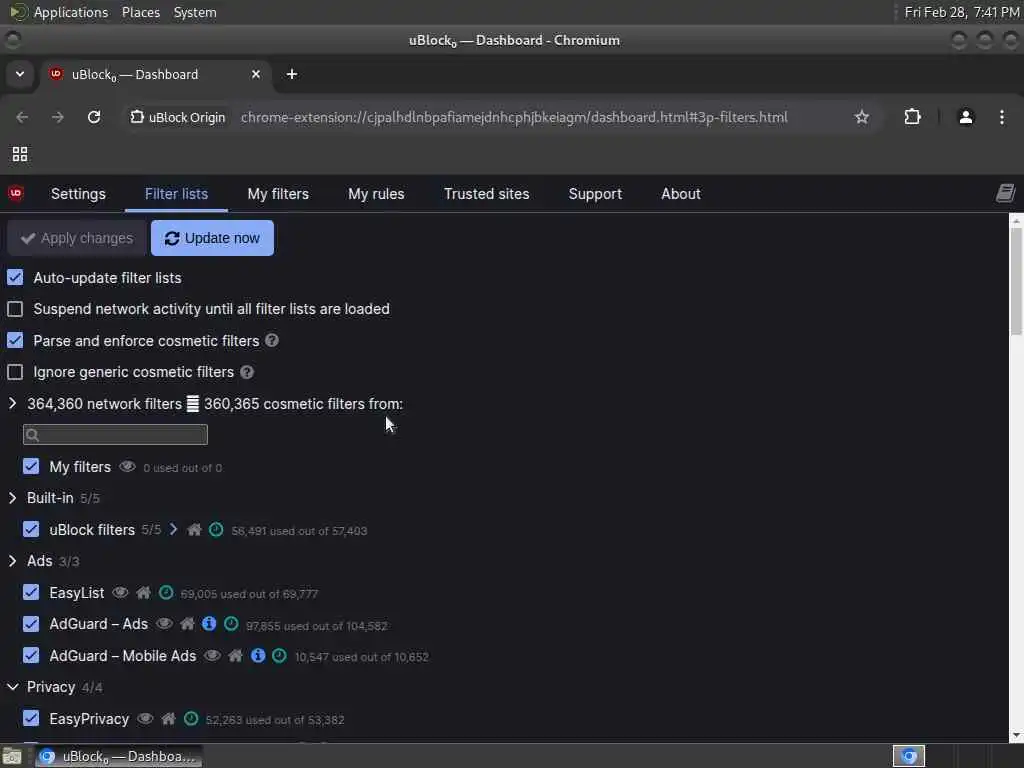Image resolution: width=1024 pixels, height=768 pixels.
Task: Open the Chromium three-dot menu
Action: 1002,117
